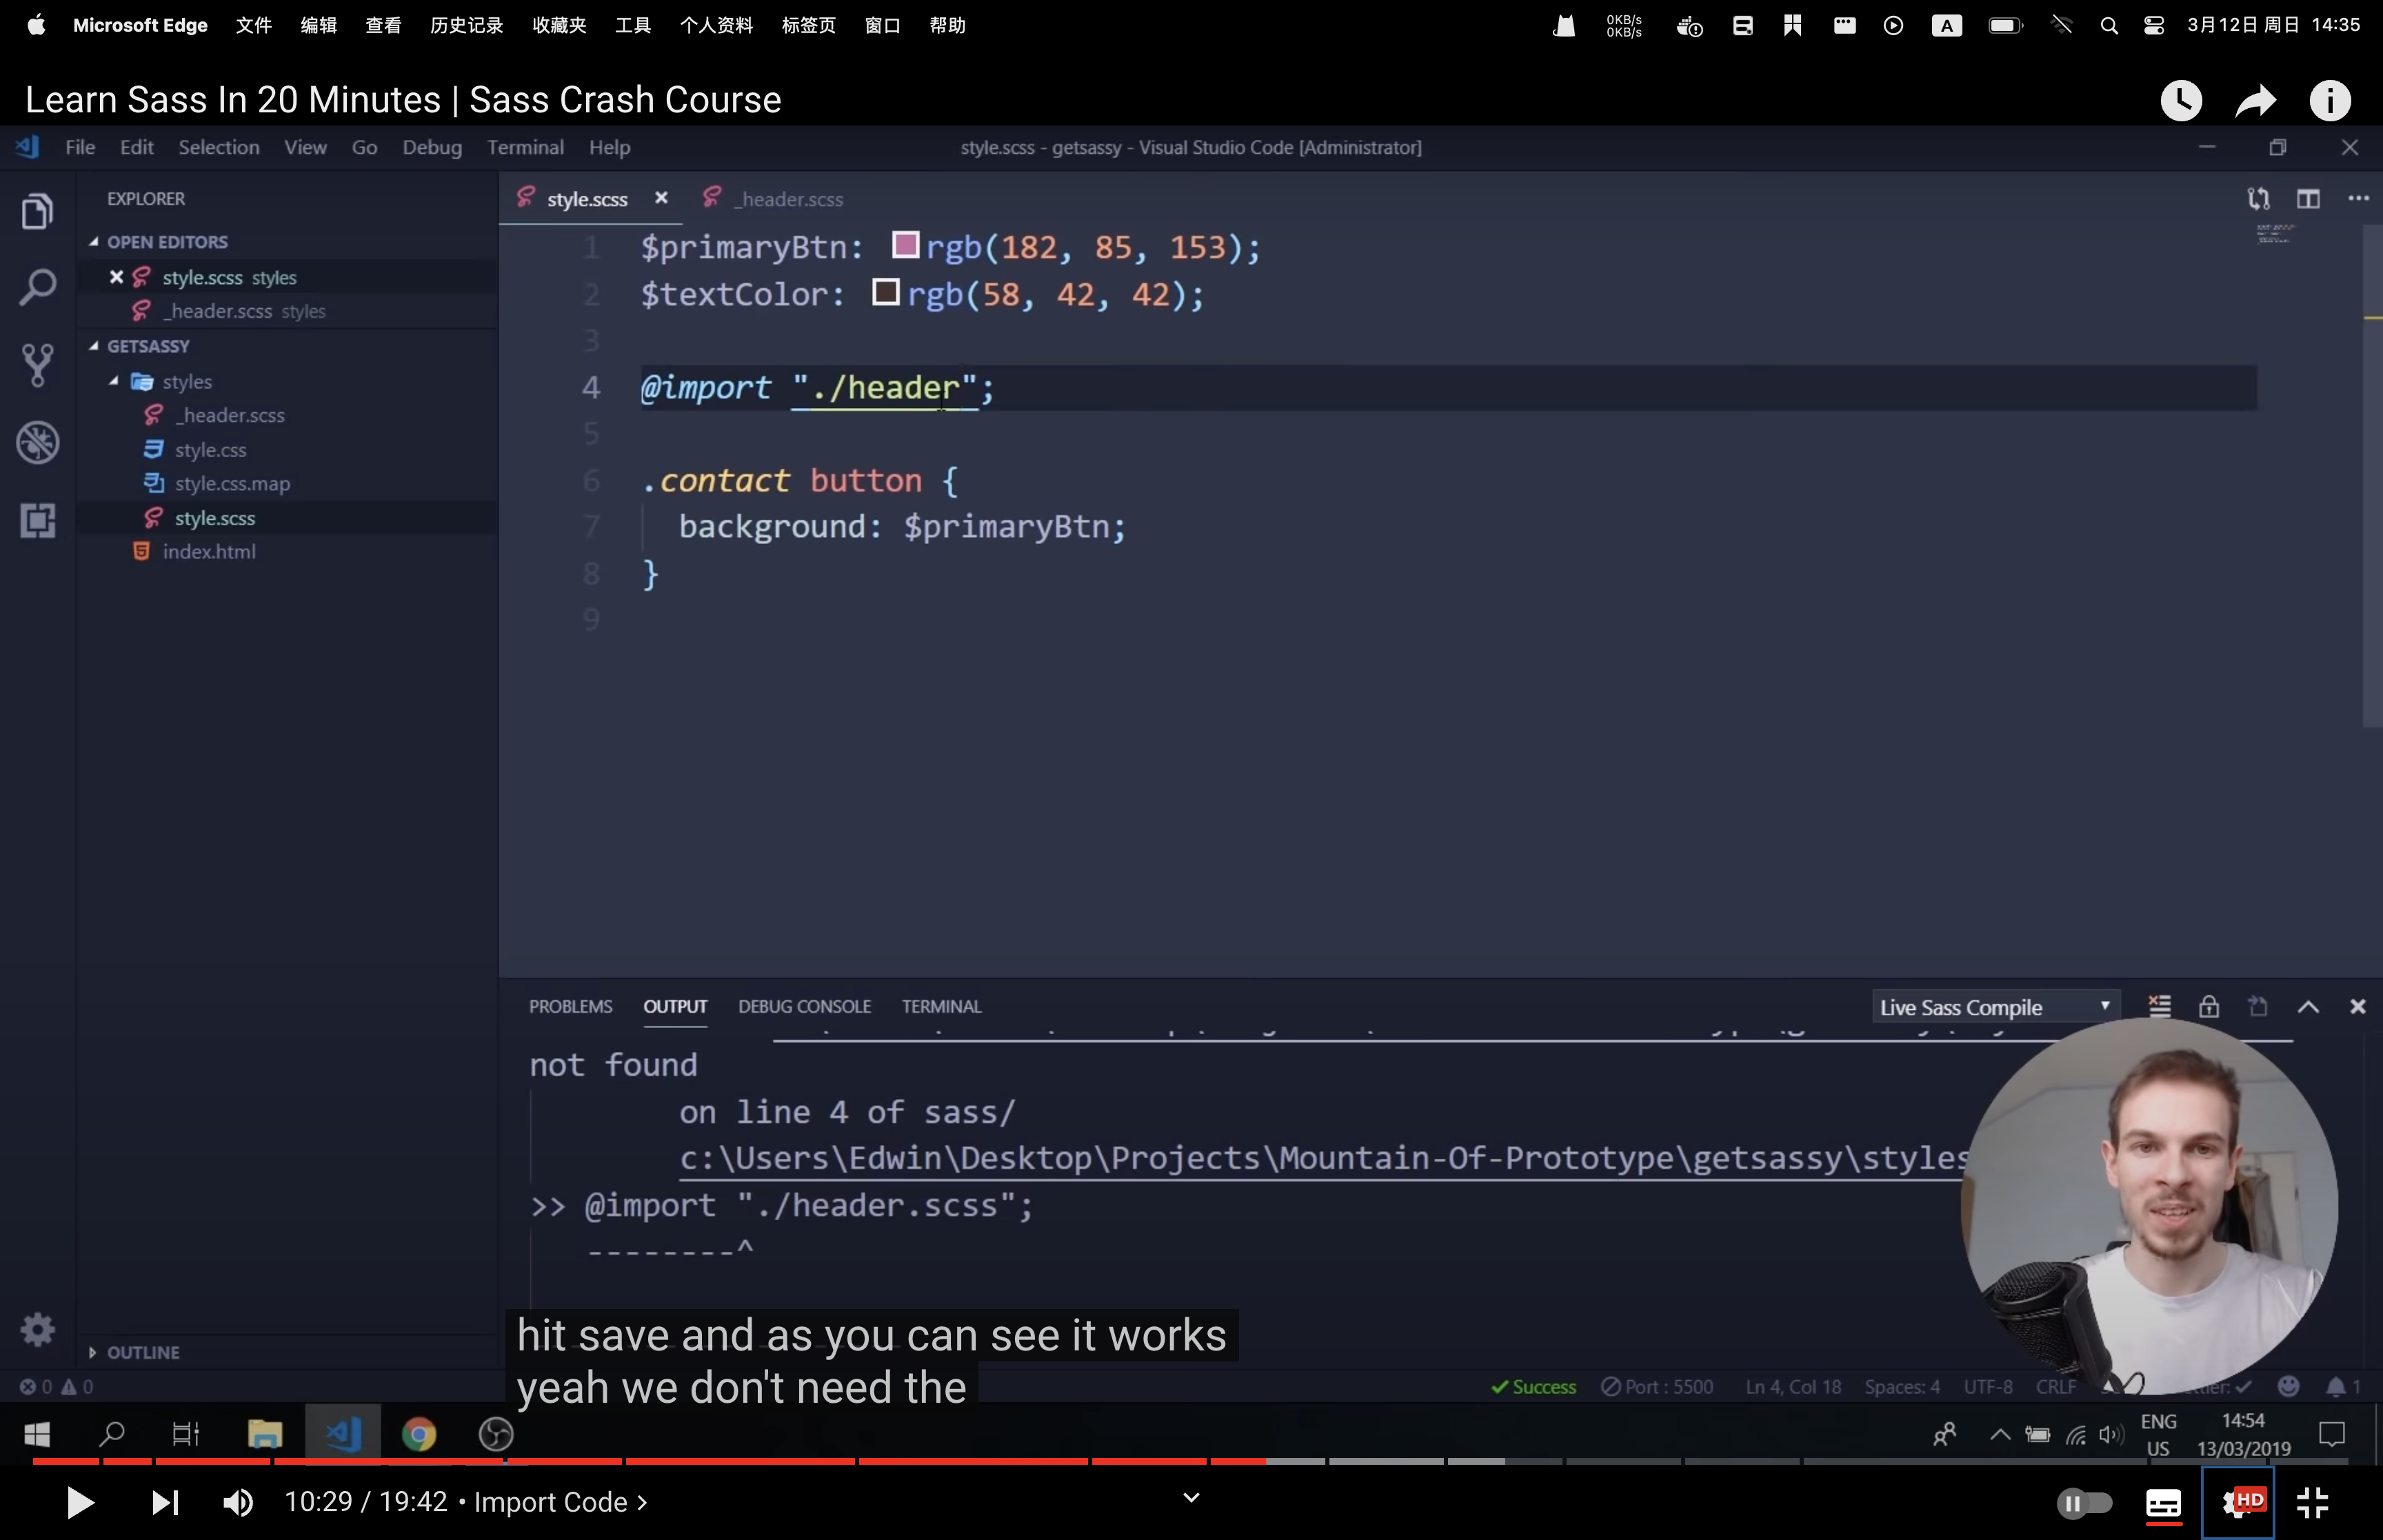Exit full screen mode

[2313, 1502]
